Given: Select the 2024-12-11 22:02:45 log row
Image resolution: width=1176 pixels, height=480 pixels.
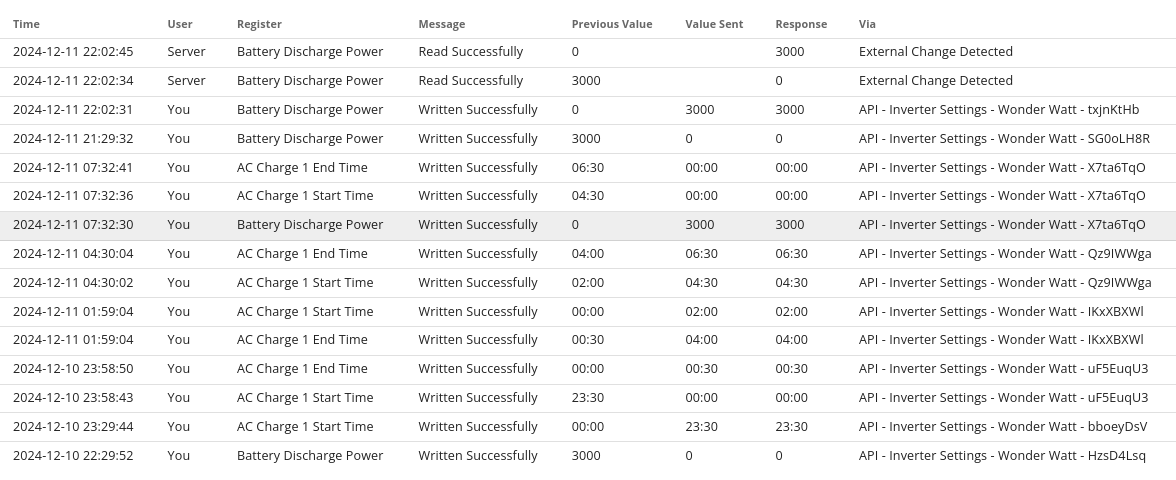Looking at the screenshot, I should (588, 52).
